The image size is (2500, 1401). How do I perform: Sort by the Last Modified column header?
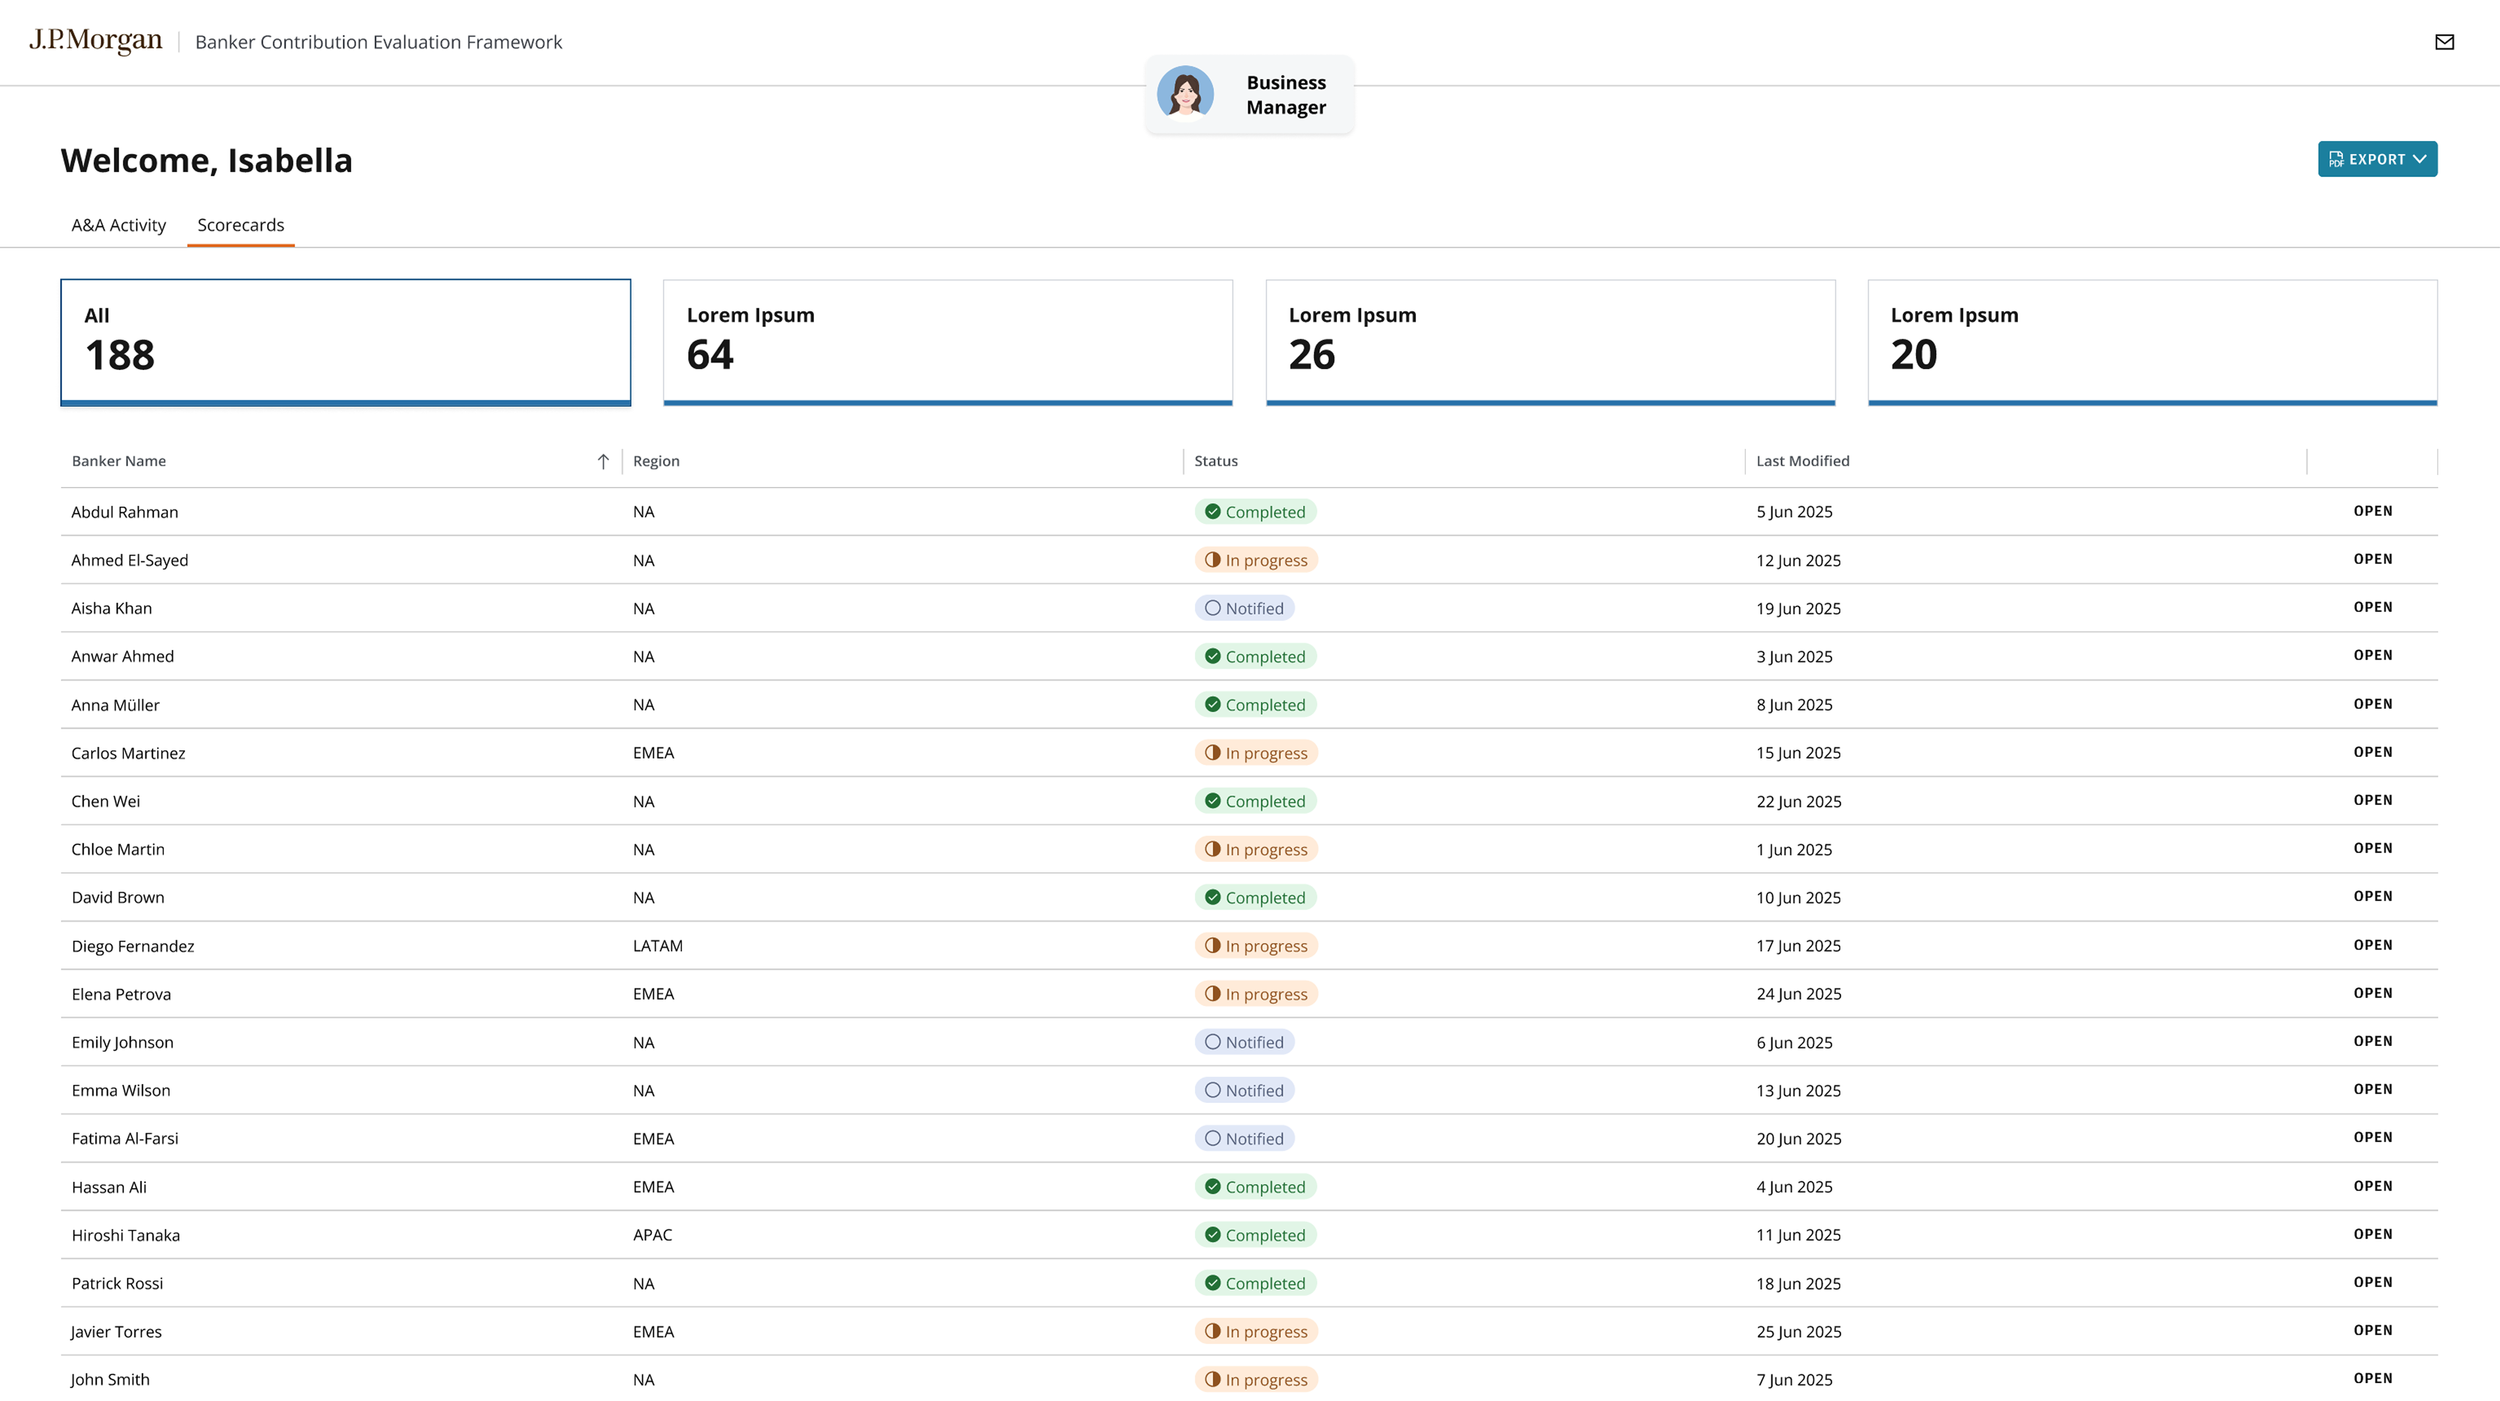pos(1803,461)
